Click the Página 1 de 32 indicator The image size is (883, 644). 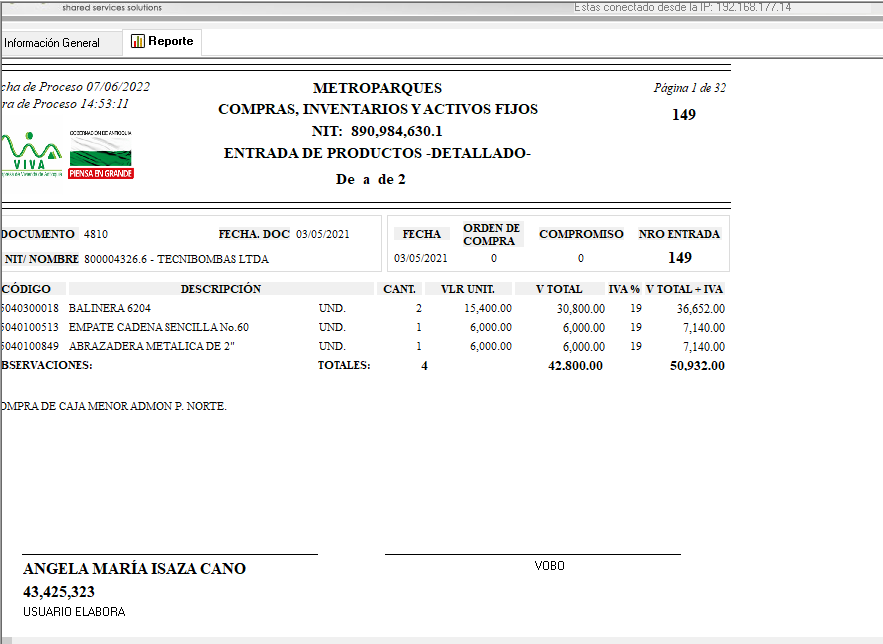689,88
